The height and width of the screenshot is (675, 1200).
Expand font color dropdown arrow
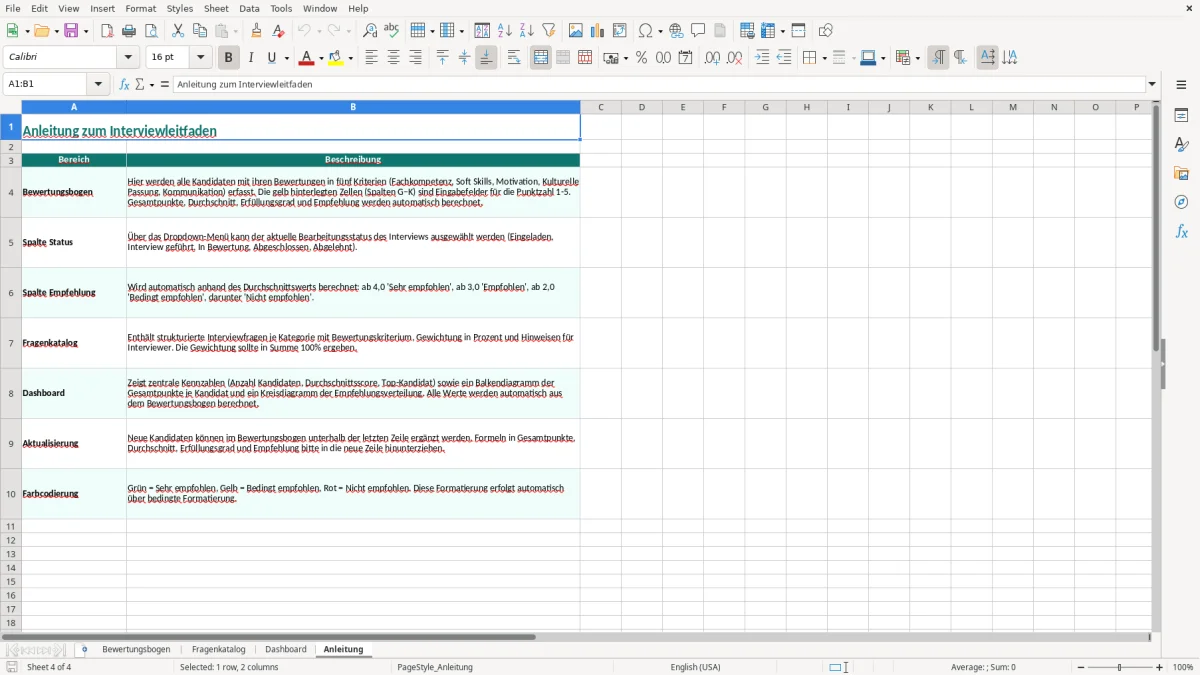(321, 58)
